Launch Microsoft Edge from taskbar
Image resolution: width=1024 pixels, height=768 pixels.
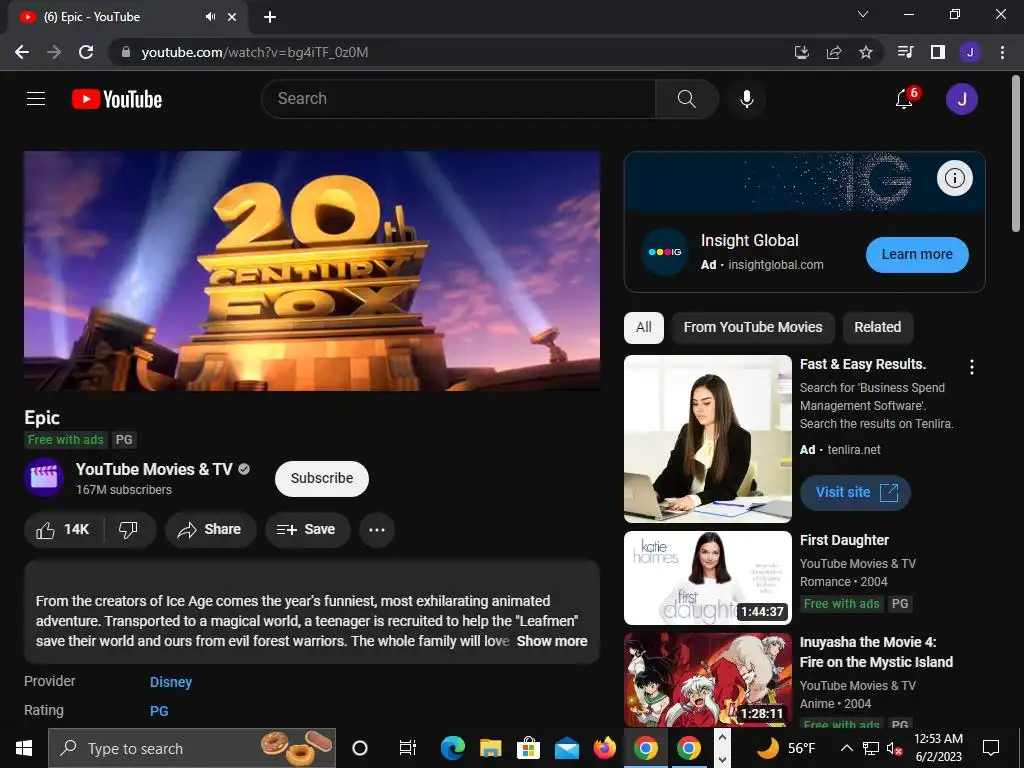click(x=453, y=748)
